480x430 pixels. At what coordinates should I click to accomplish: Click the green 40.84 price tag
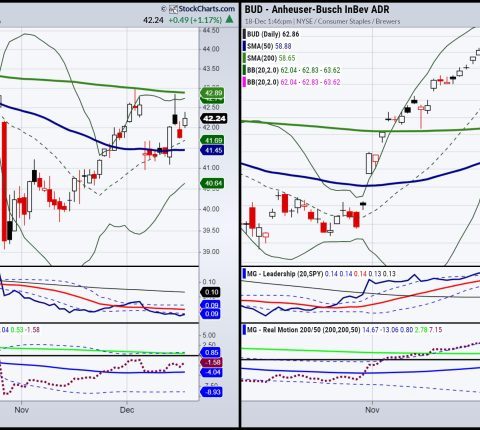pyautogui.click(x=212, y=183)
